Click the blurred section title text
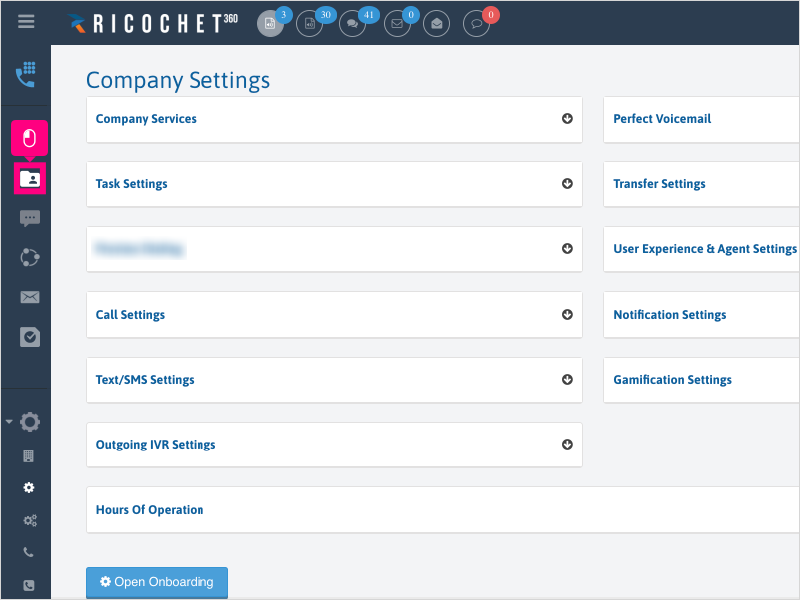The width and height of the screenshot is (800, 600). [x=139, y=249]
